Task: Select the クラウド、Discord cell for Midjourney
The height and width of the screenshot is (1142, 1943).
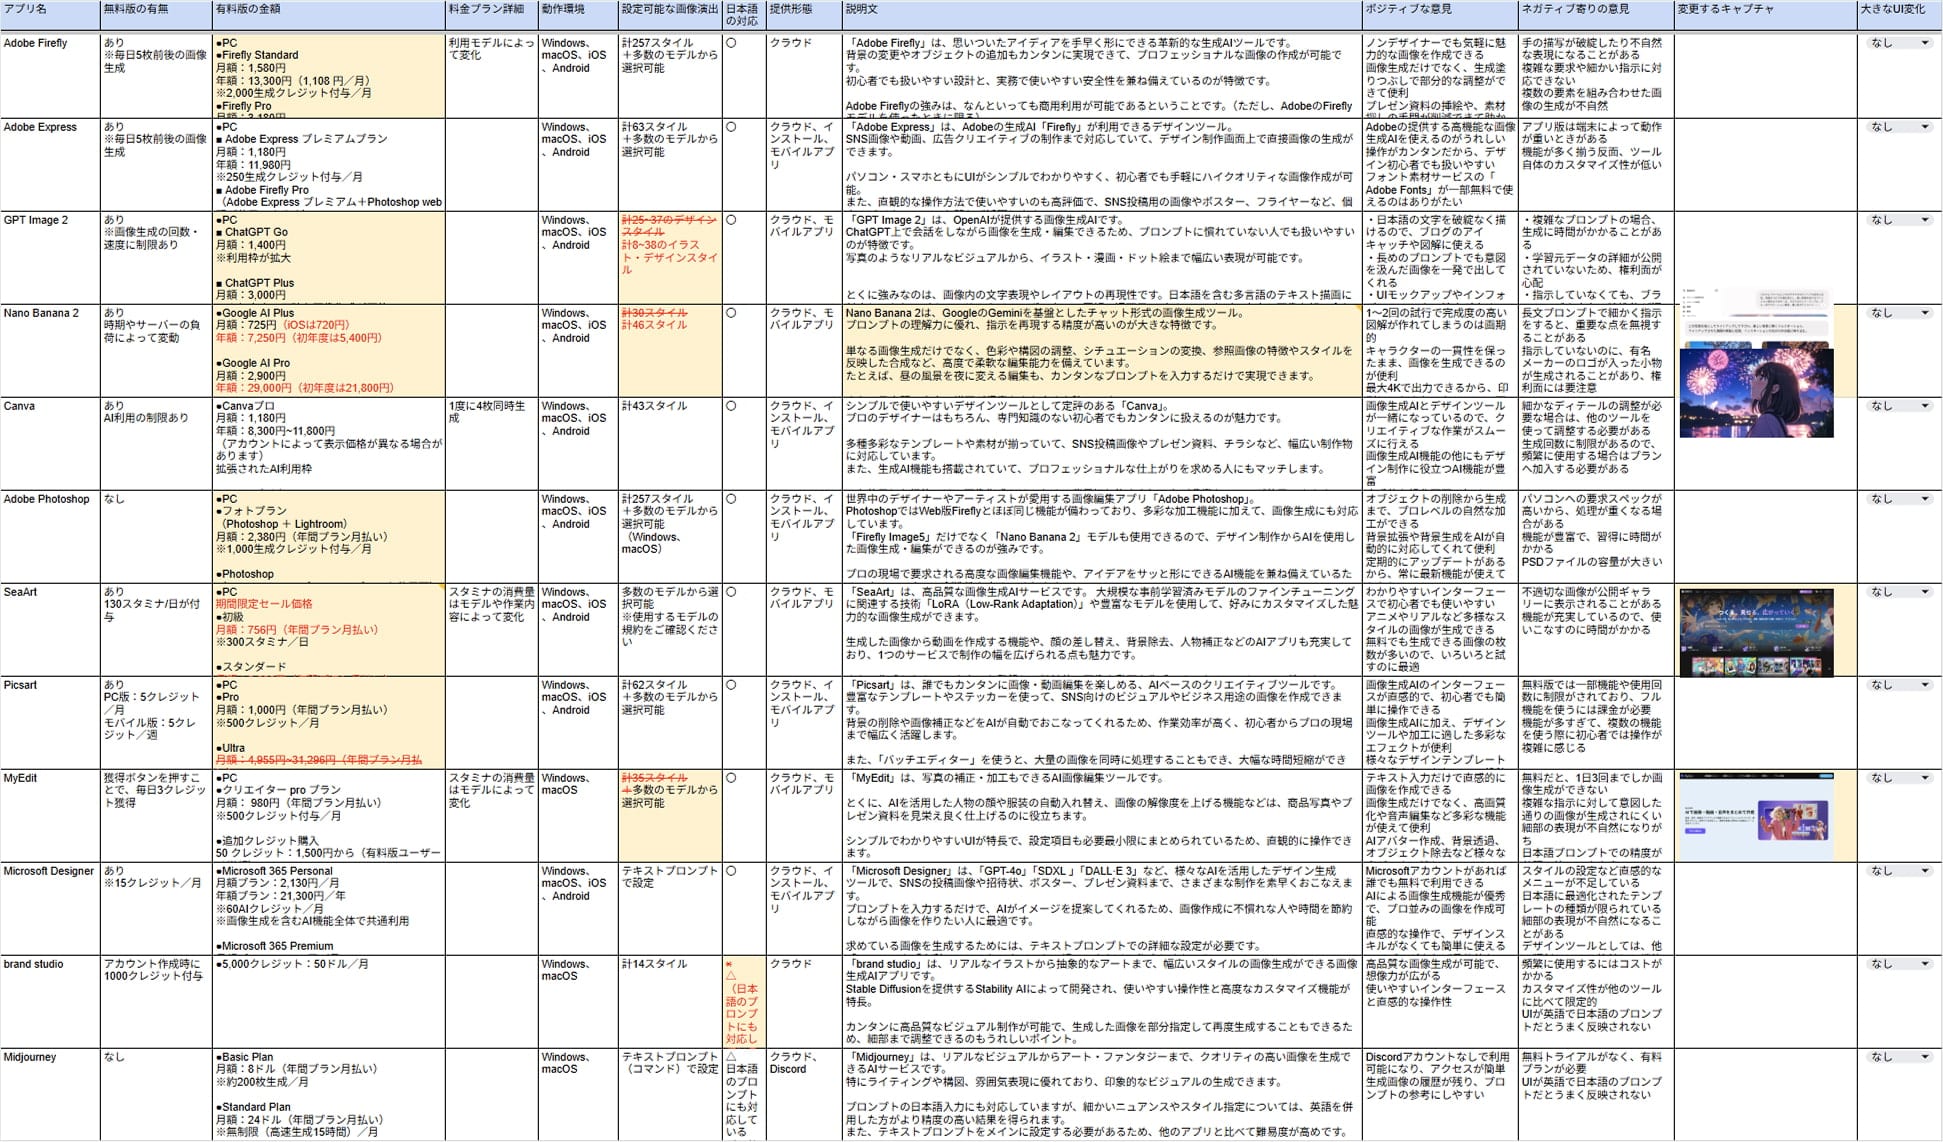Action: tap(804, 1094)
